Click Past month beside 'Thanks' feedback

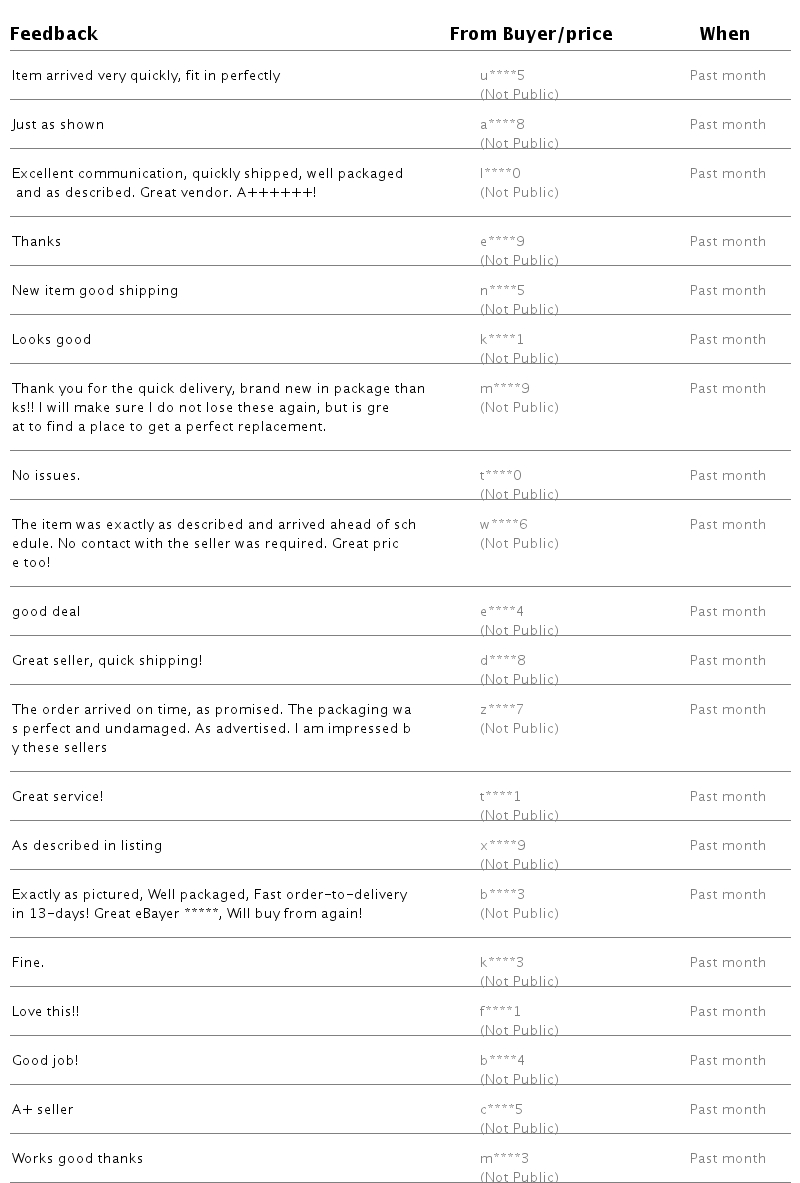point(728,241)
